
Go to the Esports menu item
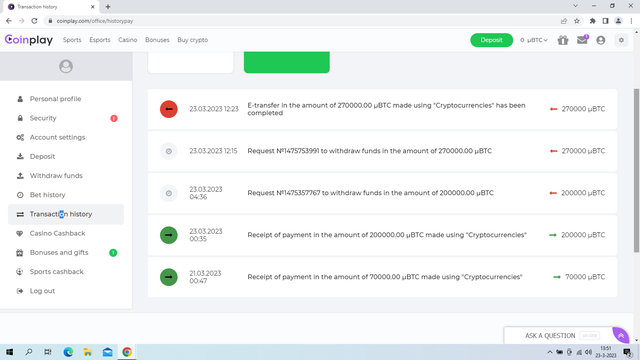[100, 40]
